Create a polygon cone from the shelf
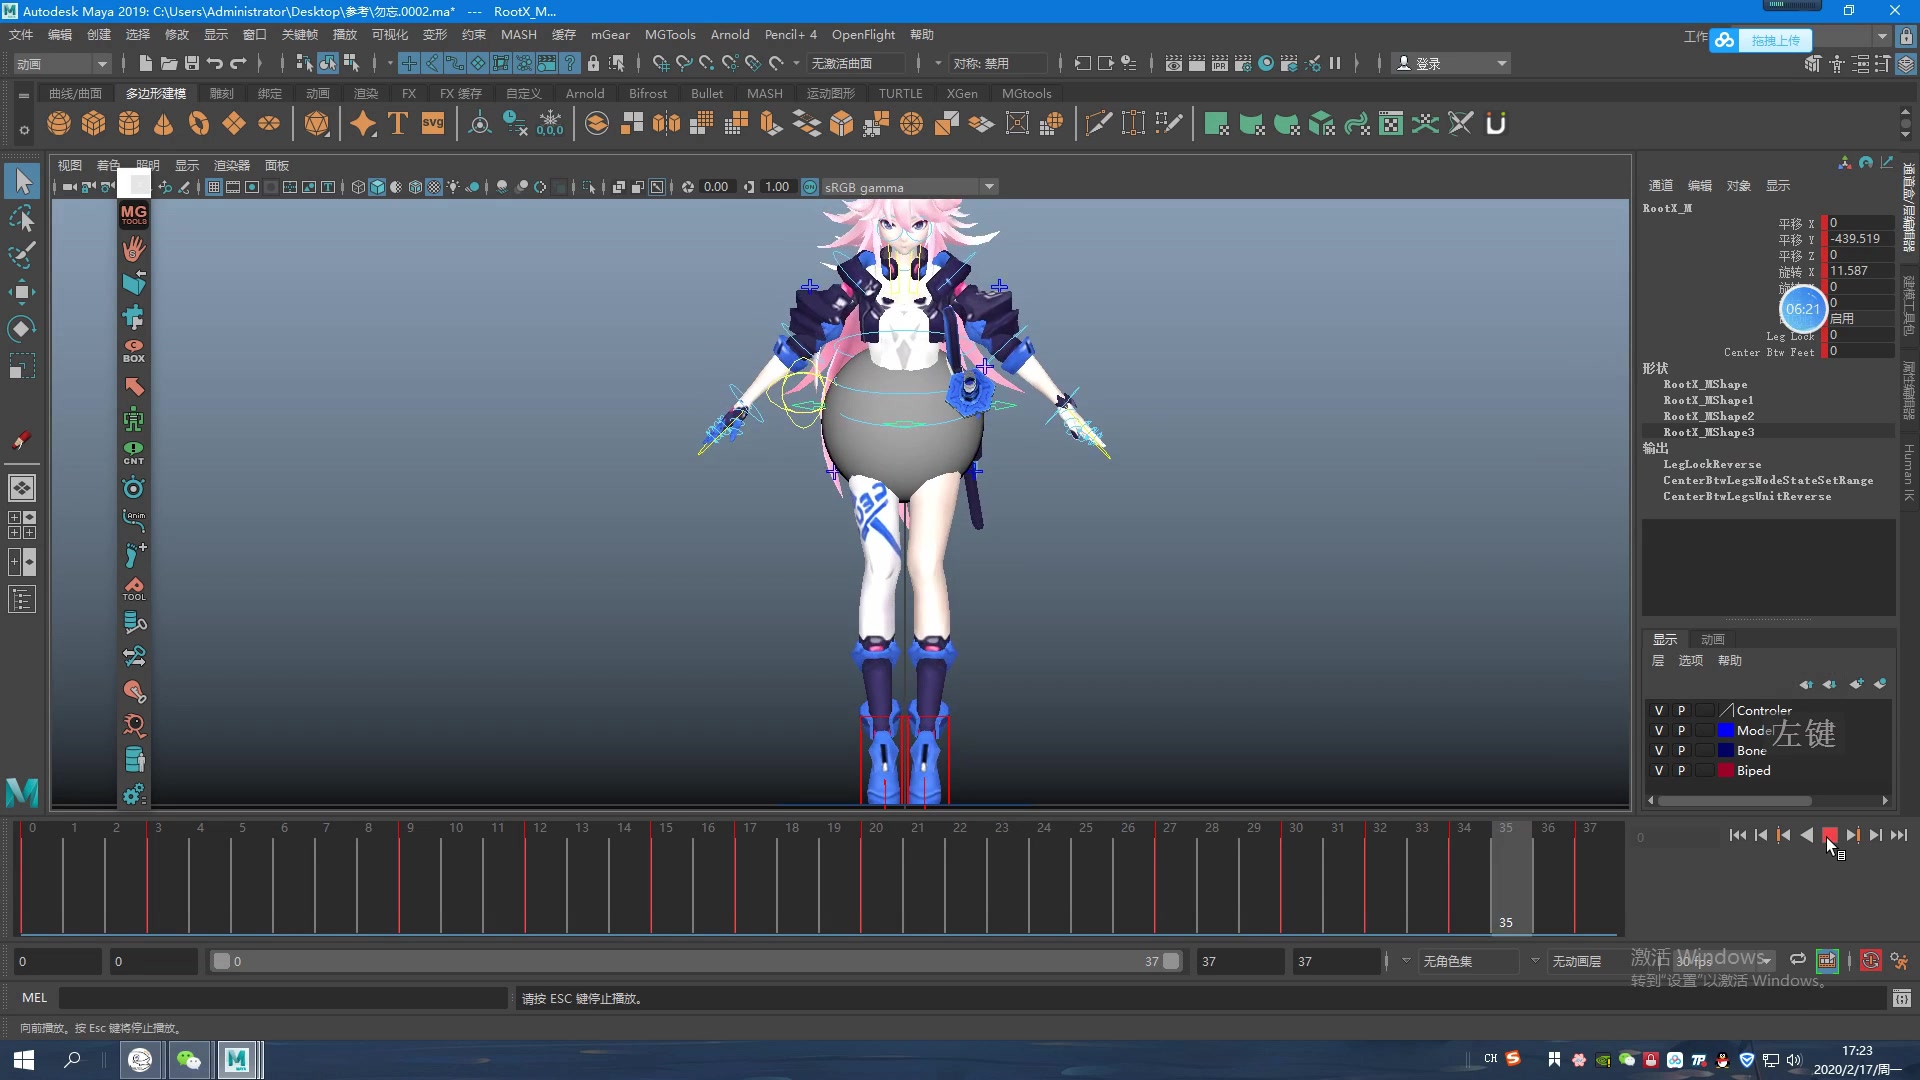Image resolution: width=1920 pixels, height=1080 pixels. click(x=163, y=124)
